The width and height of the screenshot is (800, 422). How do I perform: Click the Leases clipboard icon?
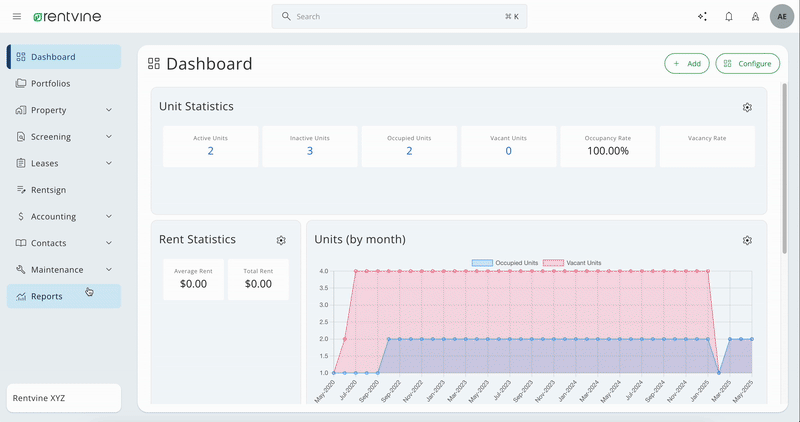21,163
